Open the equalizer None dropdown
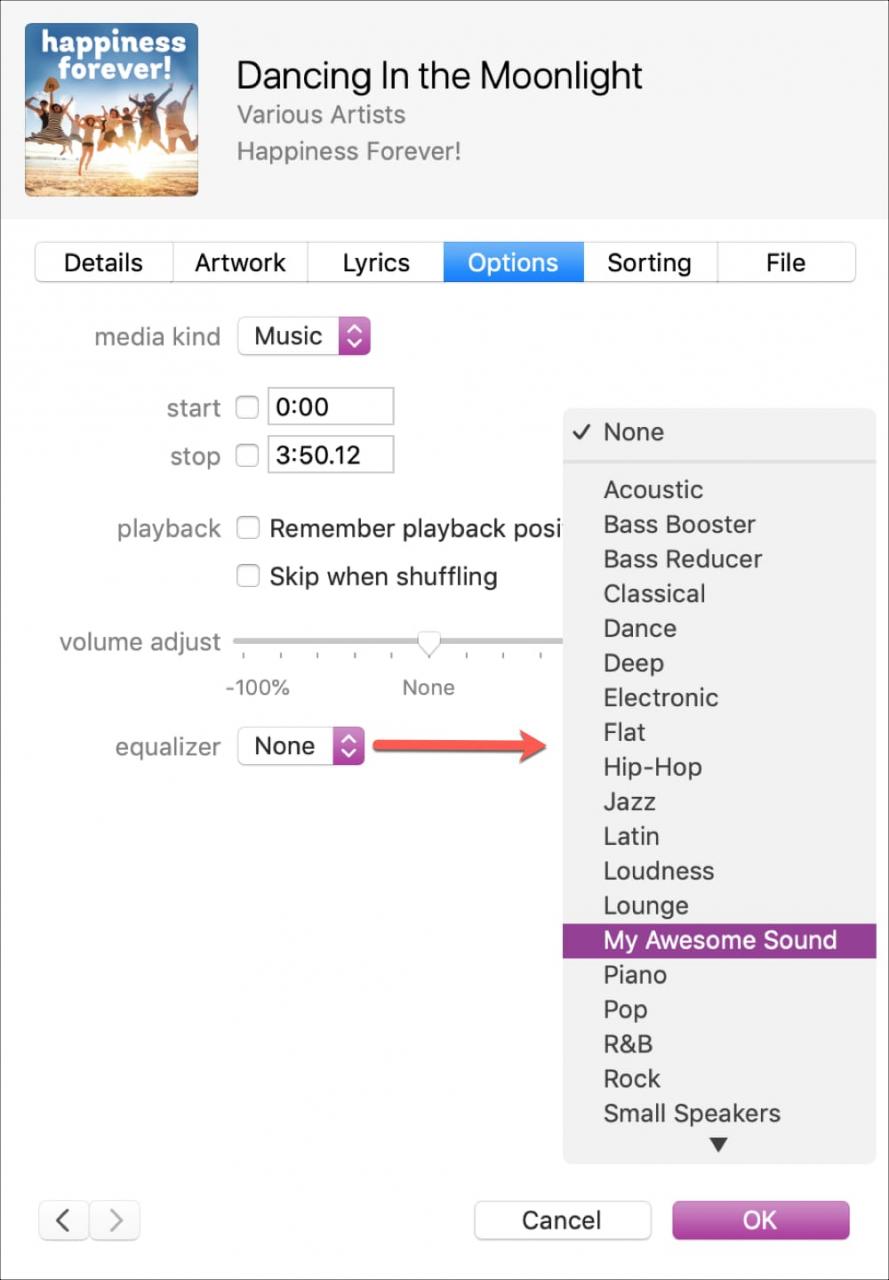The width and height of the screenshot is (889, 1280). tap(301, 746)
